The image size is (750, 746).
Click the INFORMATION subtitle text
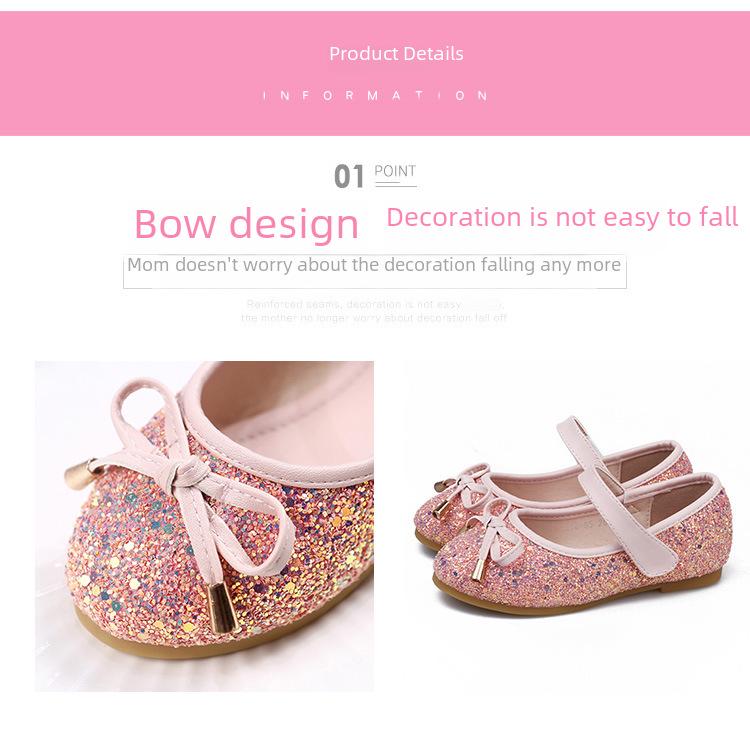tap(375, 96)
